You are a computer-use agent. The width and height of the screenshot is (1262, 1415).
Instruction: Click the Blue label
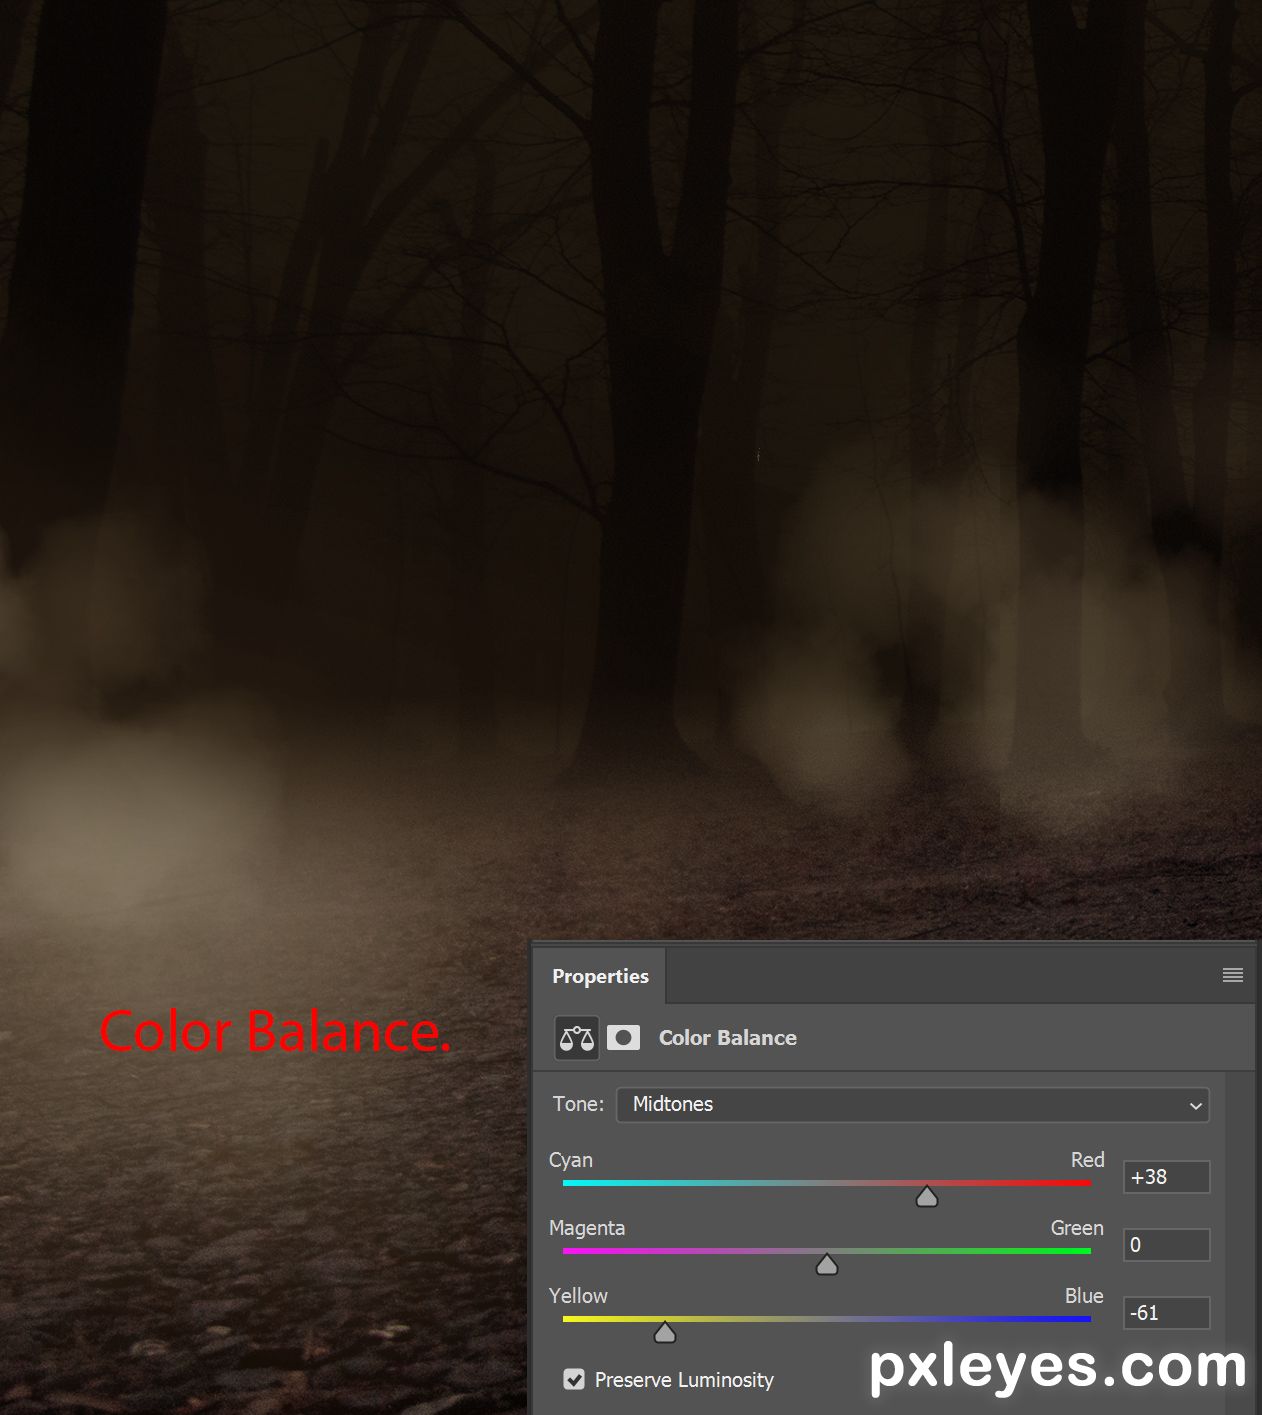(x=1084, y=1296)
